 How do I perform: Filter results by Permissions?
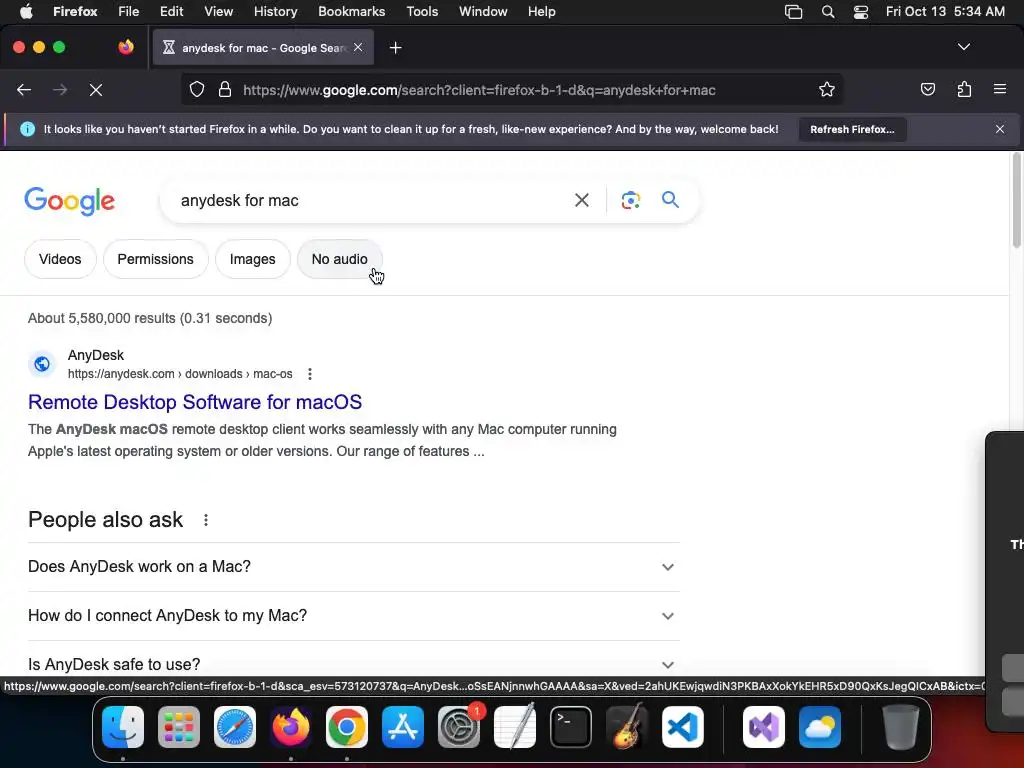[x=155, y=259]
